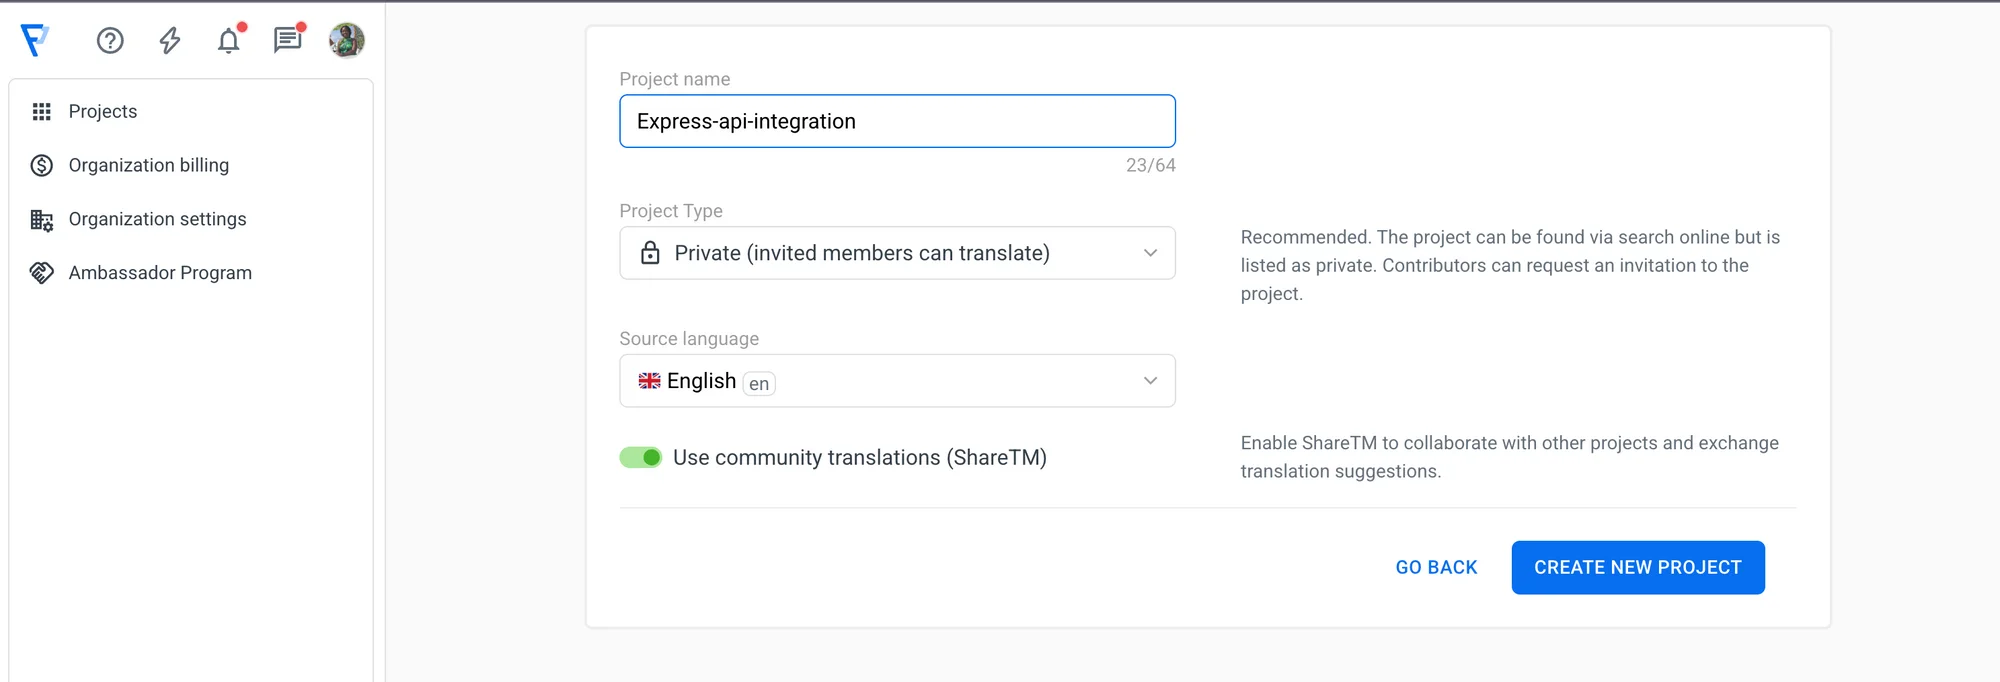Open the user profile avatar
The image size is (2000, 682).
[x=347, y=40]
